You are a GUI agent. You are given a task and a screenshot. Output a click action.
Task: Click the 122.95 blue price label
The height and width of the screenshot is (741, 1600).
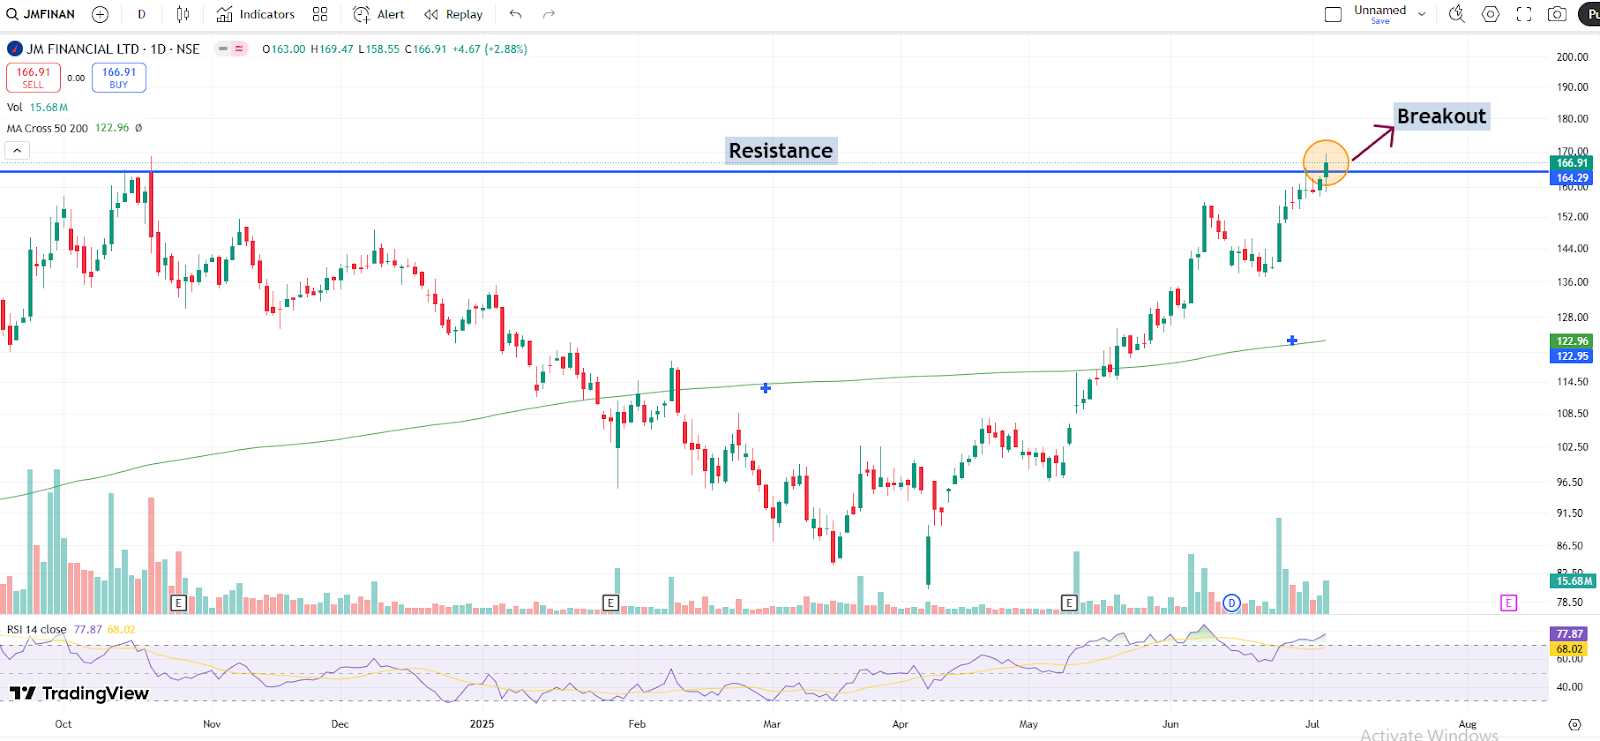pyautogui.click(x=1571, y=356)
